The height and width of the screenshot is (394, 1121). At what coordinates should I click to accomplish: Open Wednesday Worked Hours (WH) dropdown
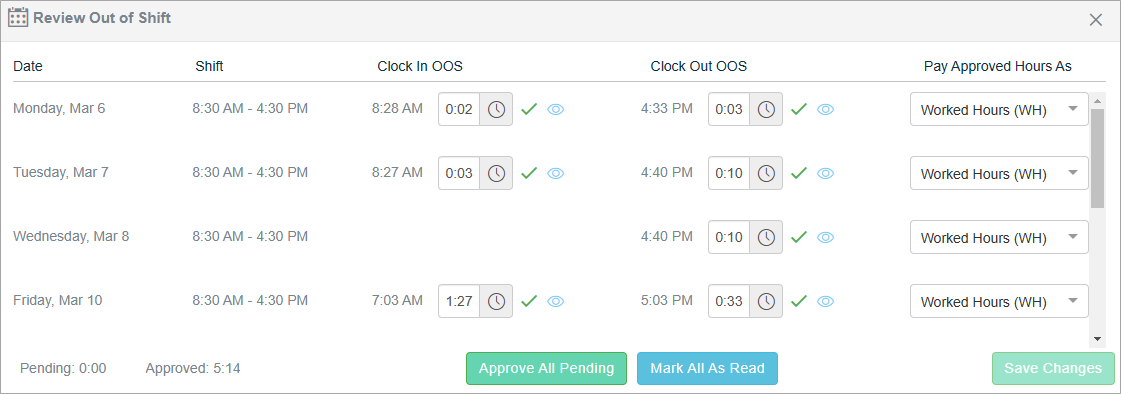click(999, 237)
